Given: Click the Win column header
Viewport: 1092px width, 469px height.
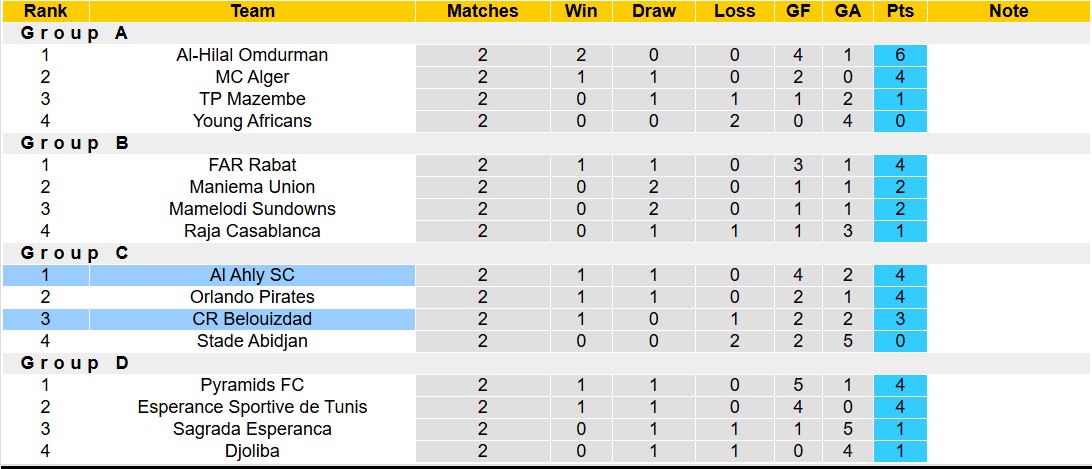Looking at the screenshot, I should pyautogui.click(x=581, y=11).
